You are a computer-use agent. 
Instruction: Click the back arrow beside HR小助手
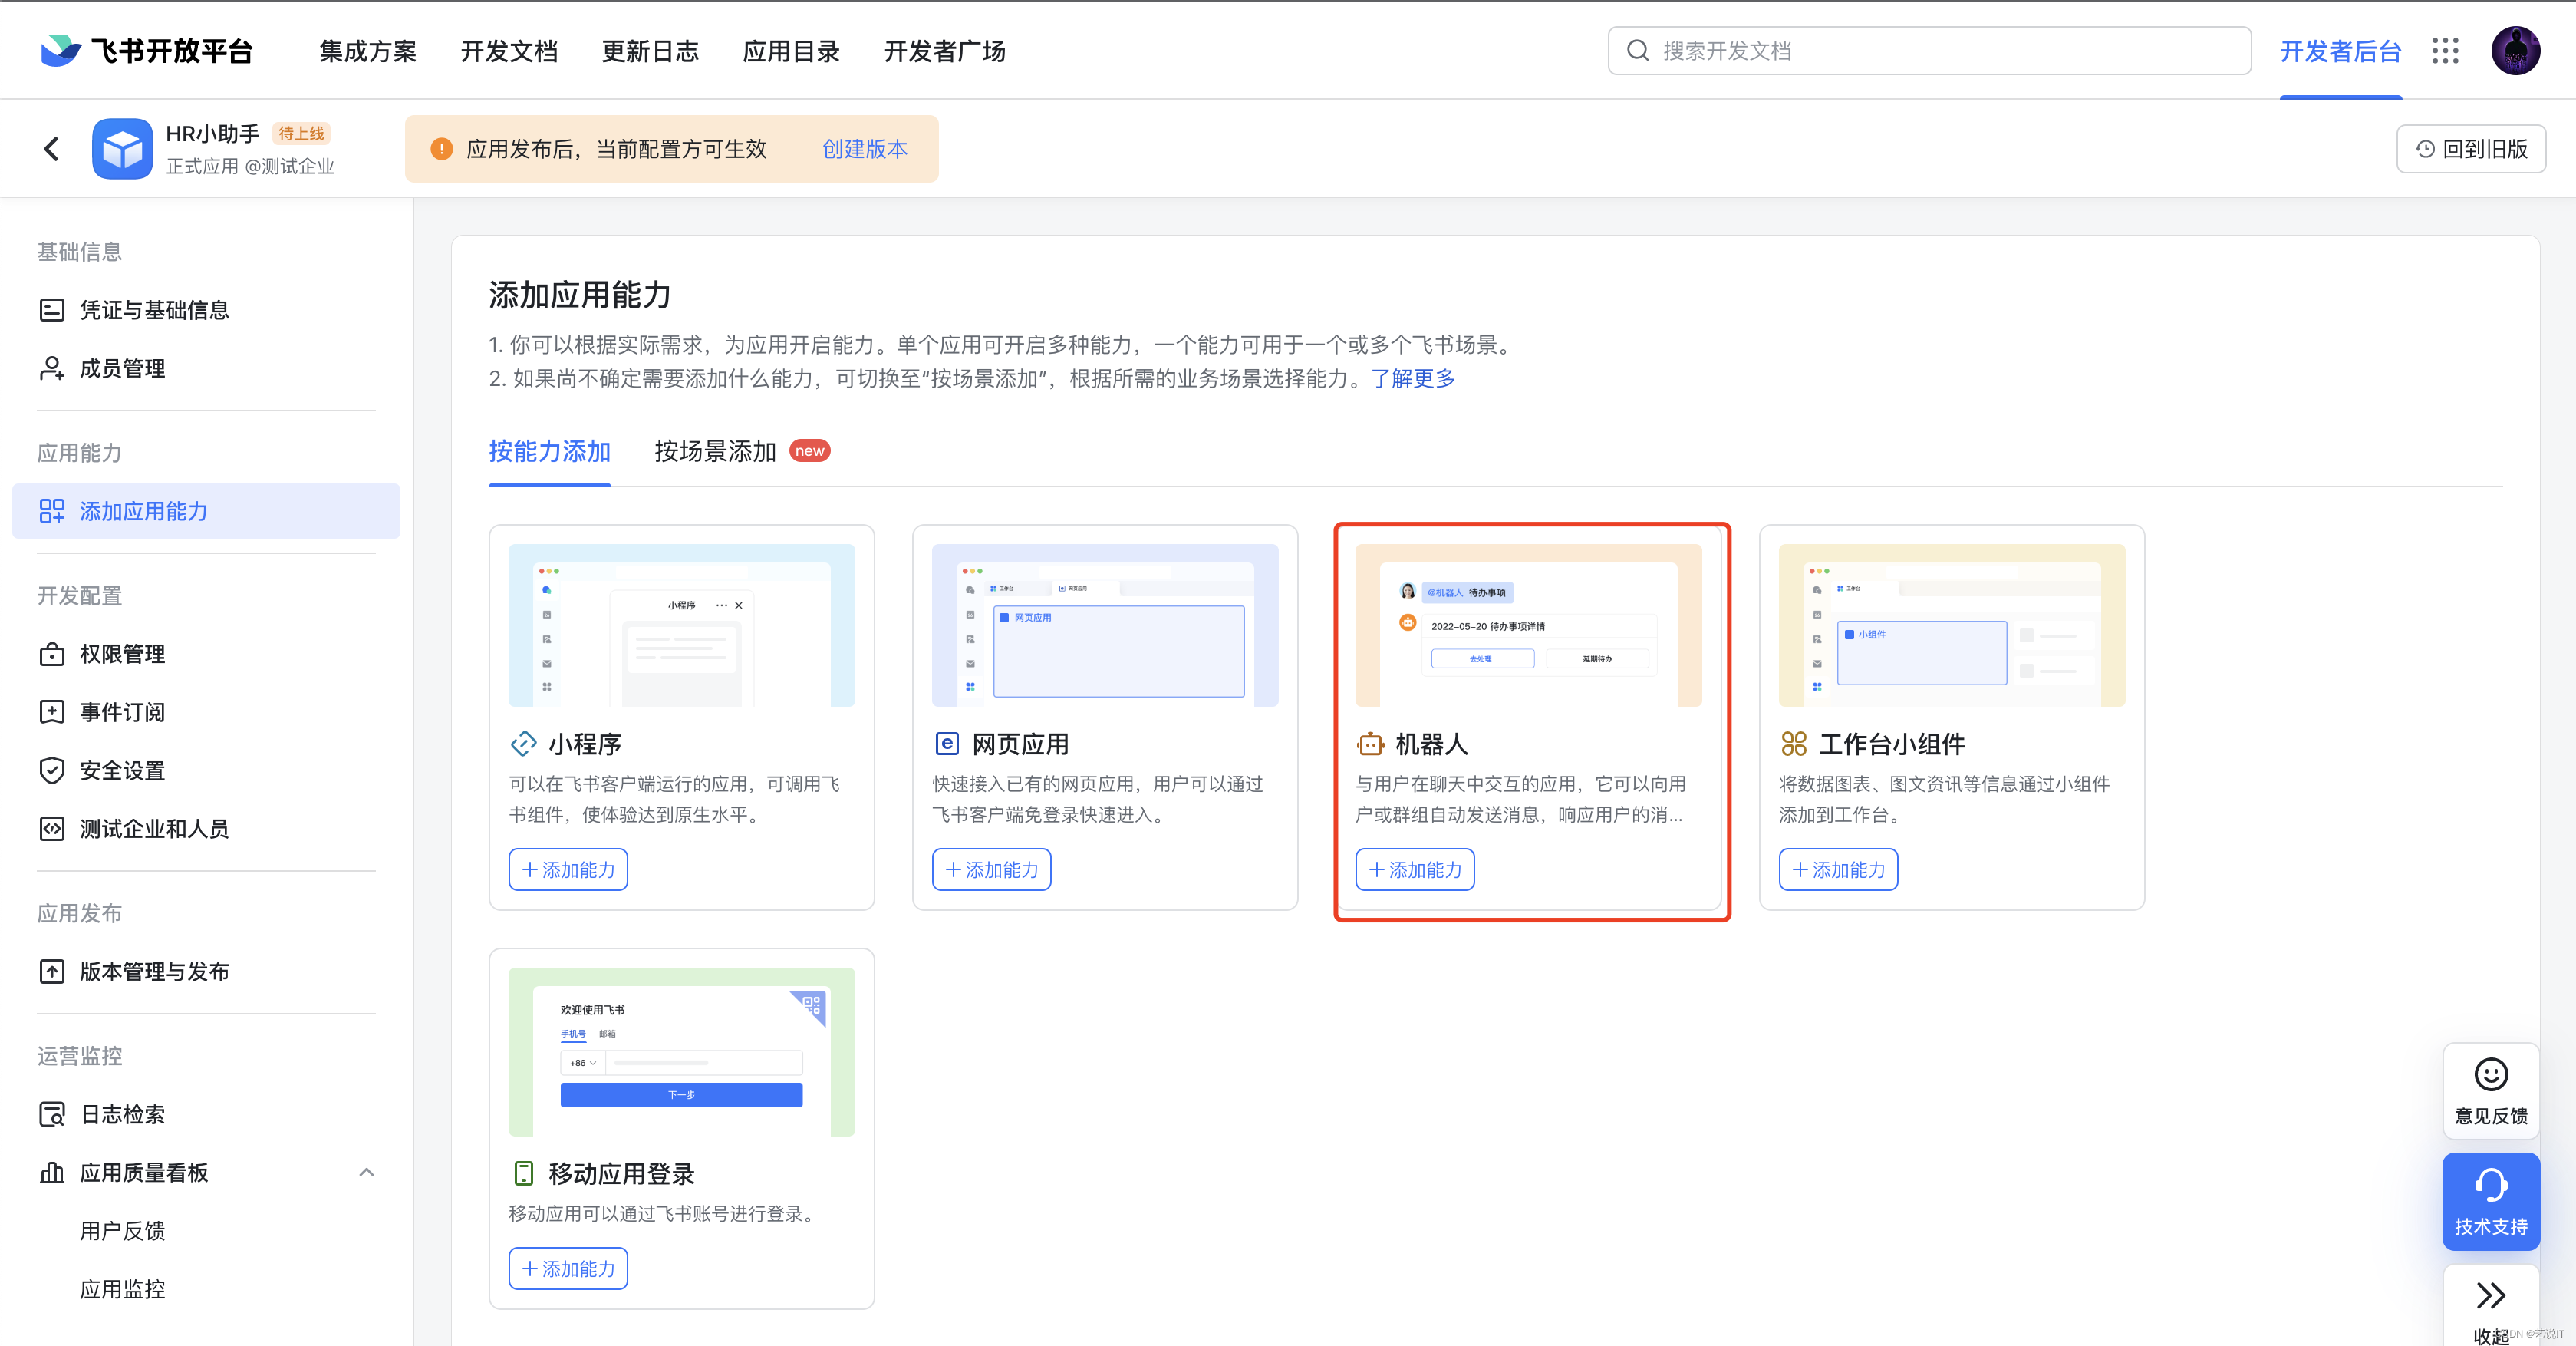(52, 149)
